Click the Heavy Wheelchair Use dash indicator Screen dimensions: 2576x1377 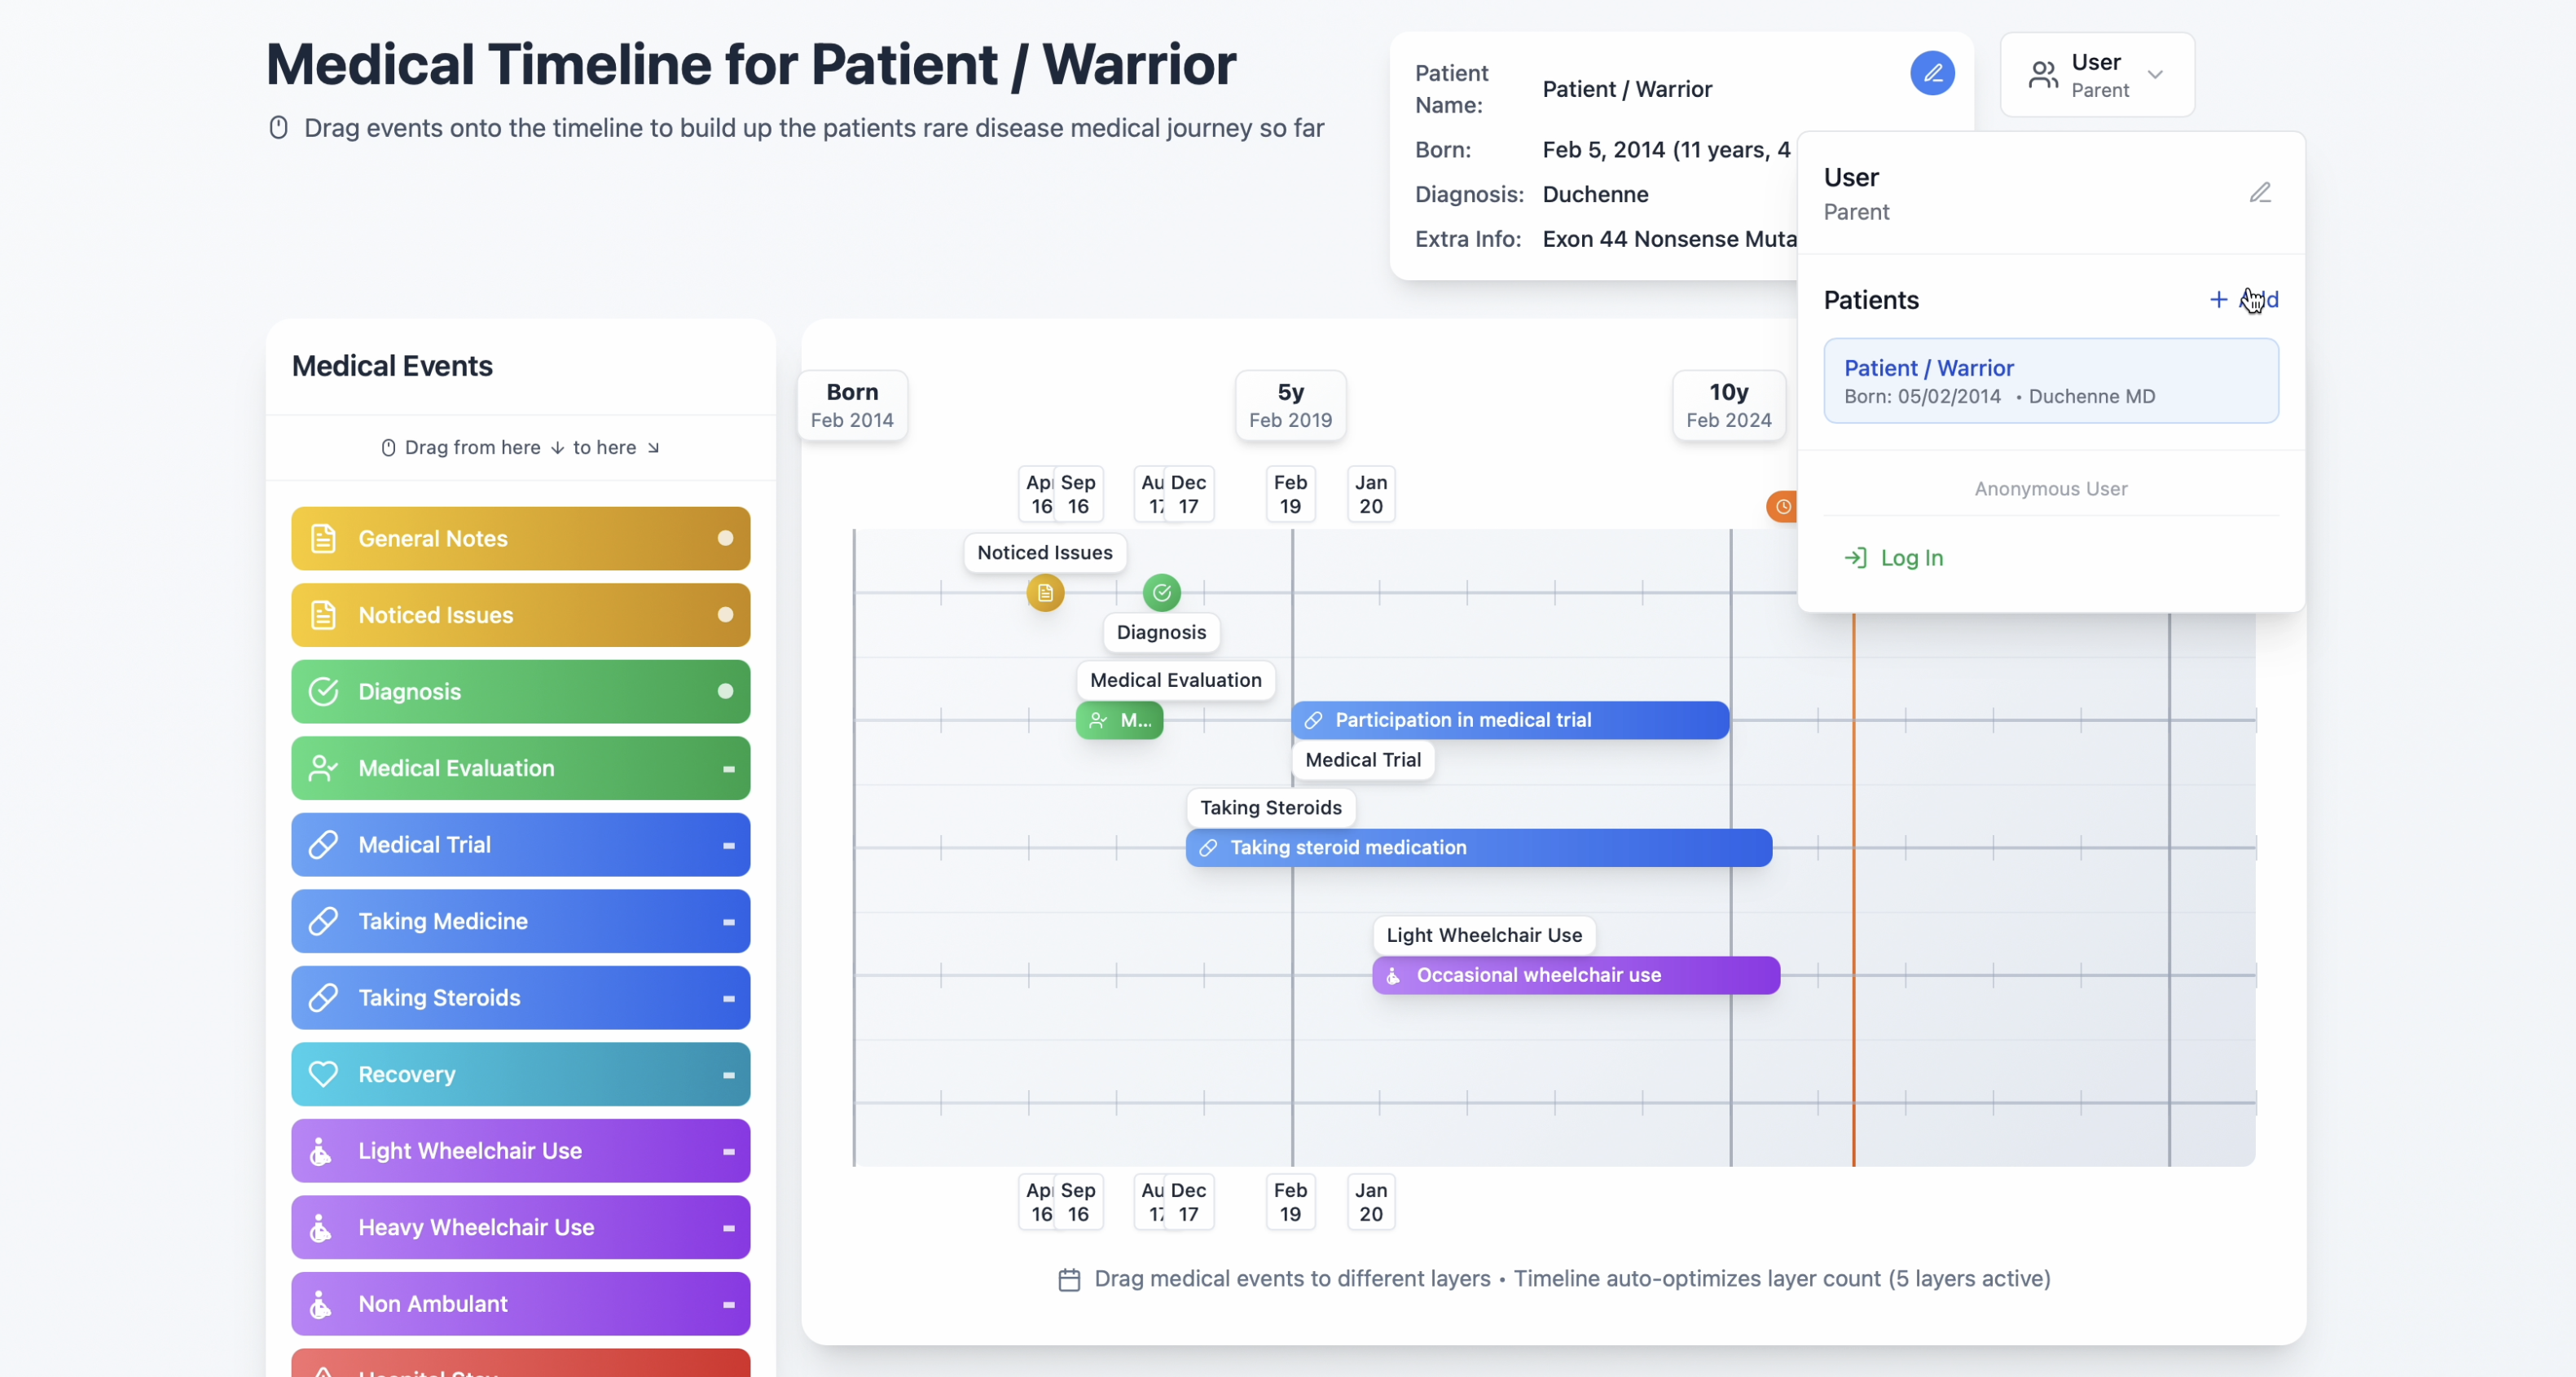point(729,1228)
